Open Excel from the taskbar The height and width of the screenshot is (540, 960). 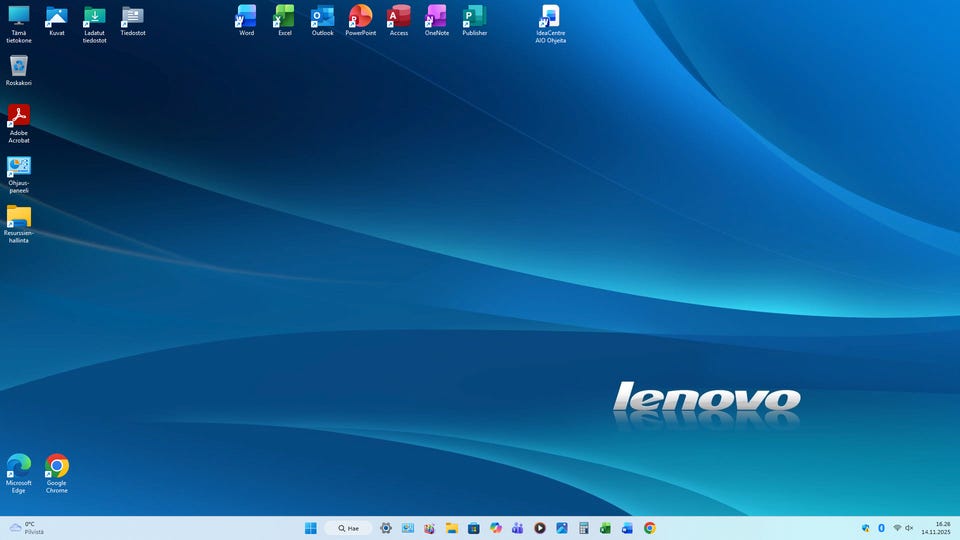pos(606,528)
